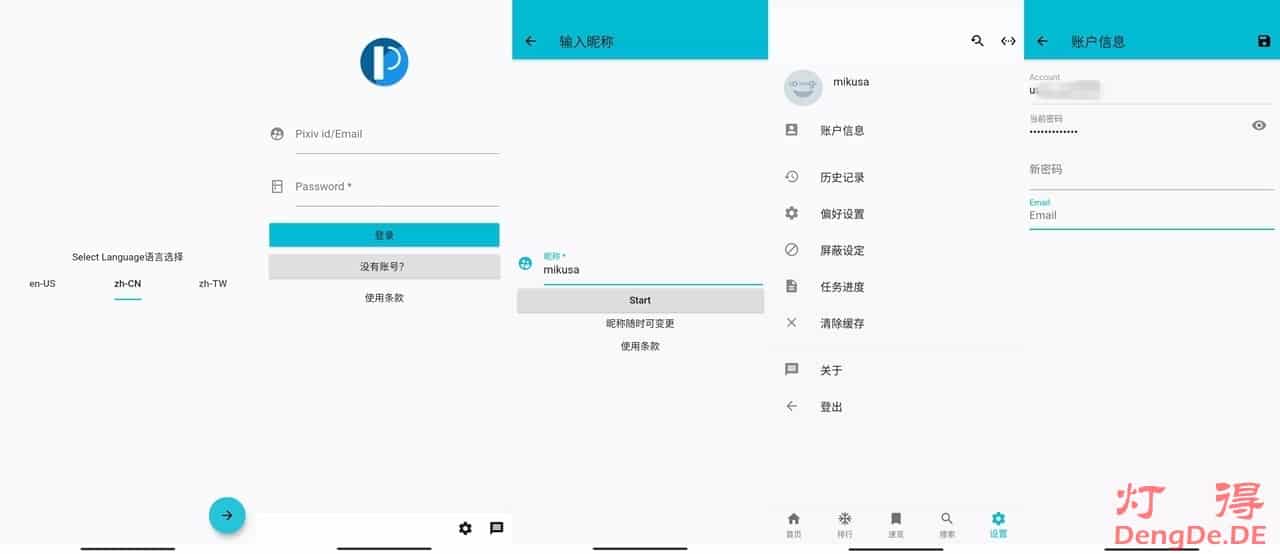
Task: Tap the icon beside the Password field
Action: 277,187
